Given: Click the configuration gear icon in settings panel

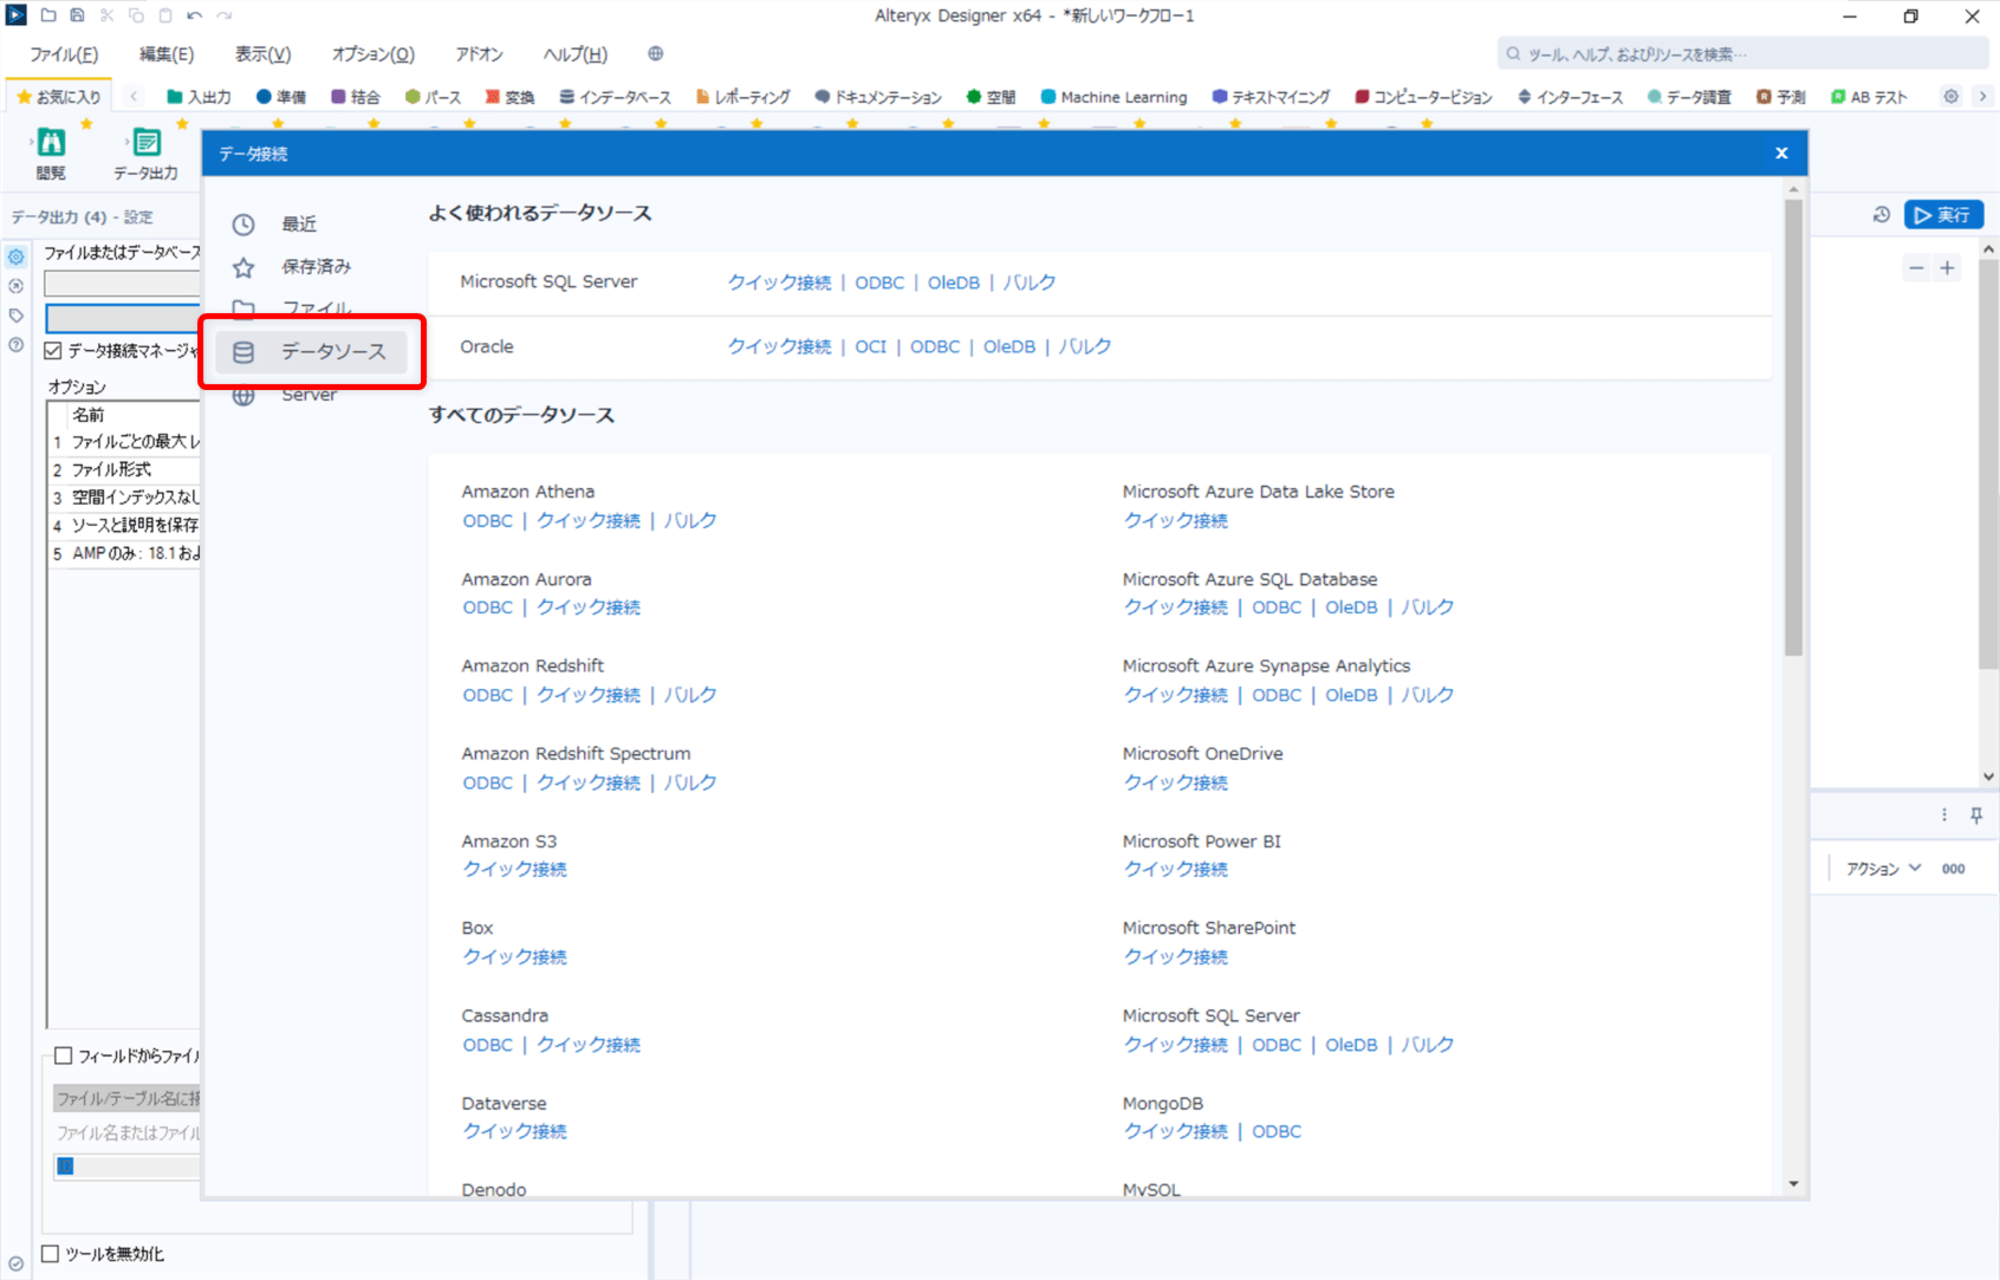Looking at the screenshot, I should coord(16,257).
